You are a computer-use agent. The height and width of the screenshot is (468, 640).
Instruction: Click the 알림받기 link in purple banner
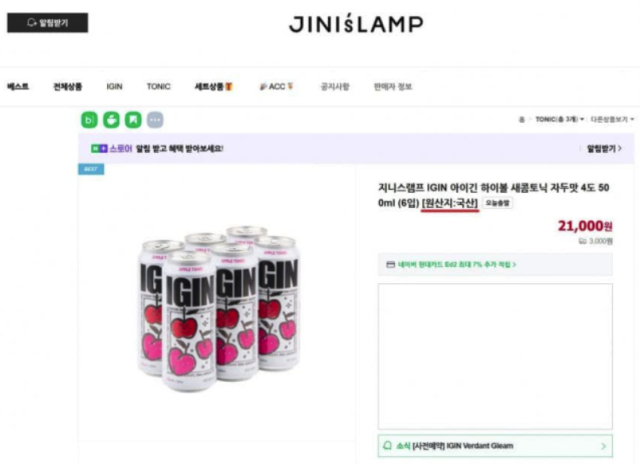(x=604, y=149)
